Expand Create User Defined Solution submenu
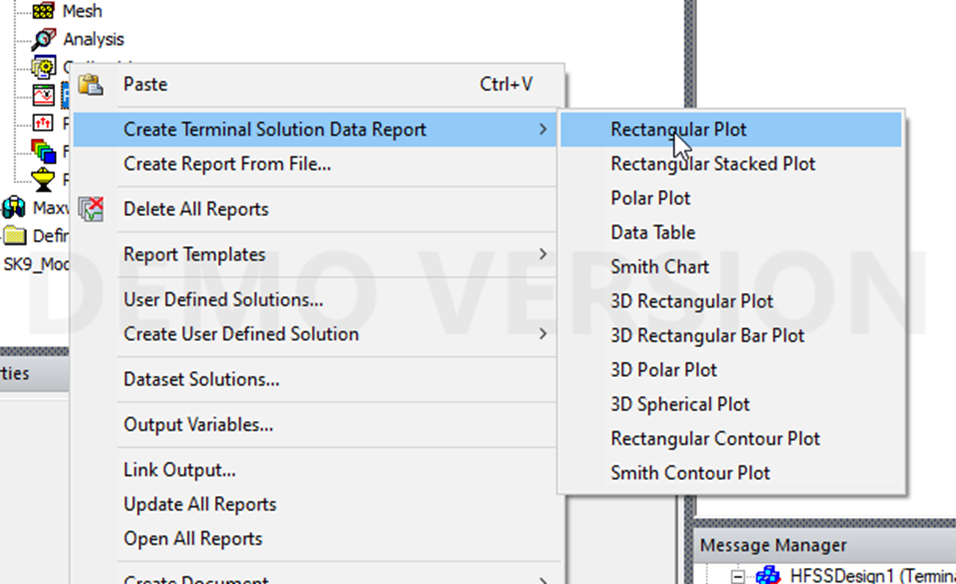Image resolution: width=956 pixels, height=584 pixels. pos(543,333)
